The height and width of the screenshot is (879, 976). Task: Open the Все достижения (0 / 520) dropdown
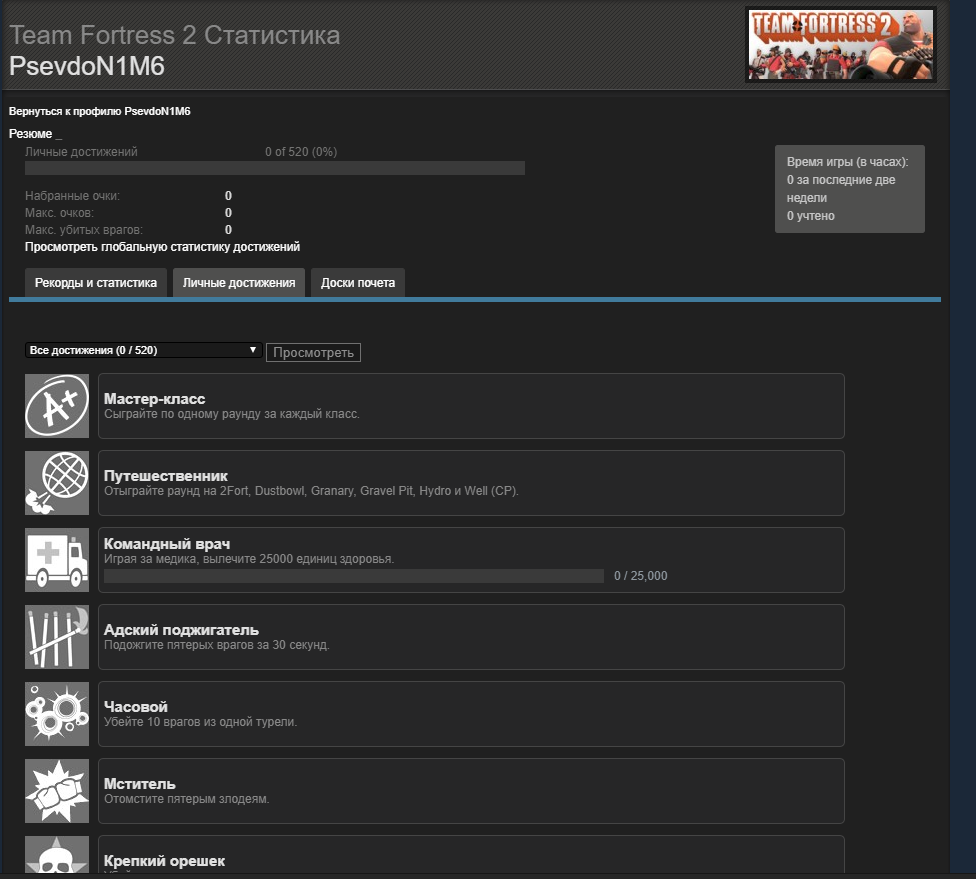[x=143, y=350]
